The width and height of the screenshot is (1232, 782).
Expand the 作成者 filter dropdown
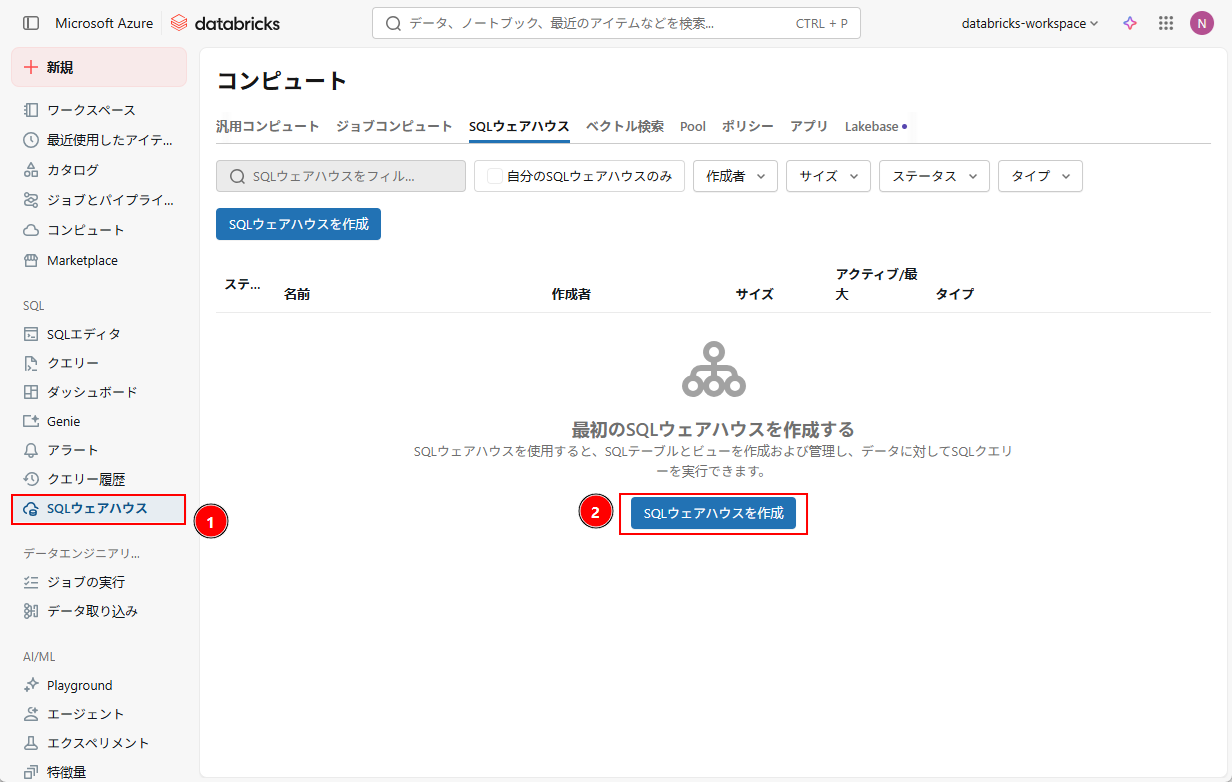[x=735, y=176]
